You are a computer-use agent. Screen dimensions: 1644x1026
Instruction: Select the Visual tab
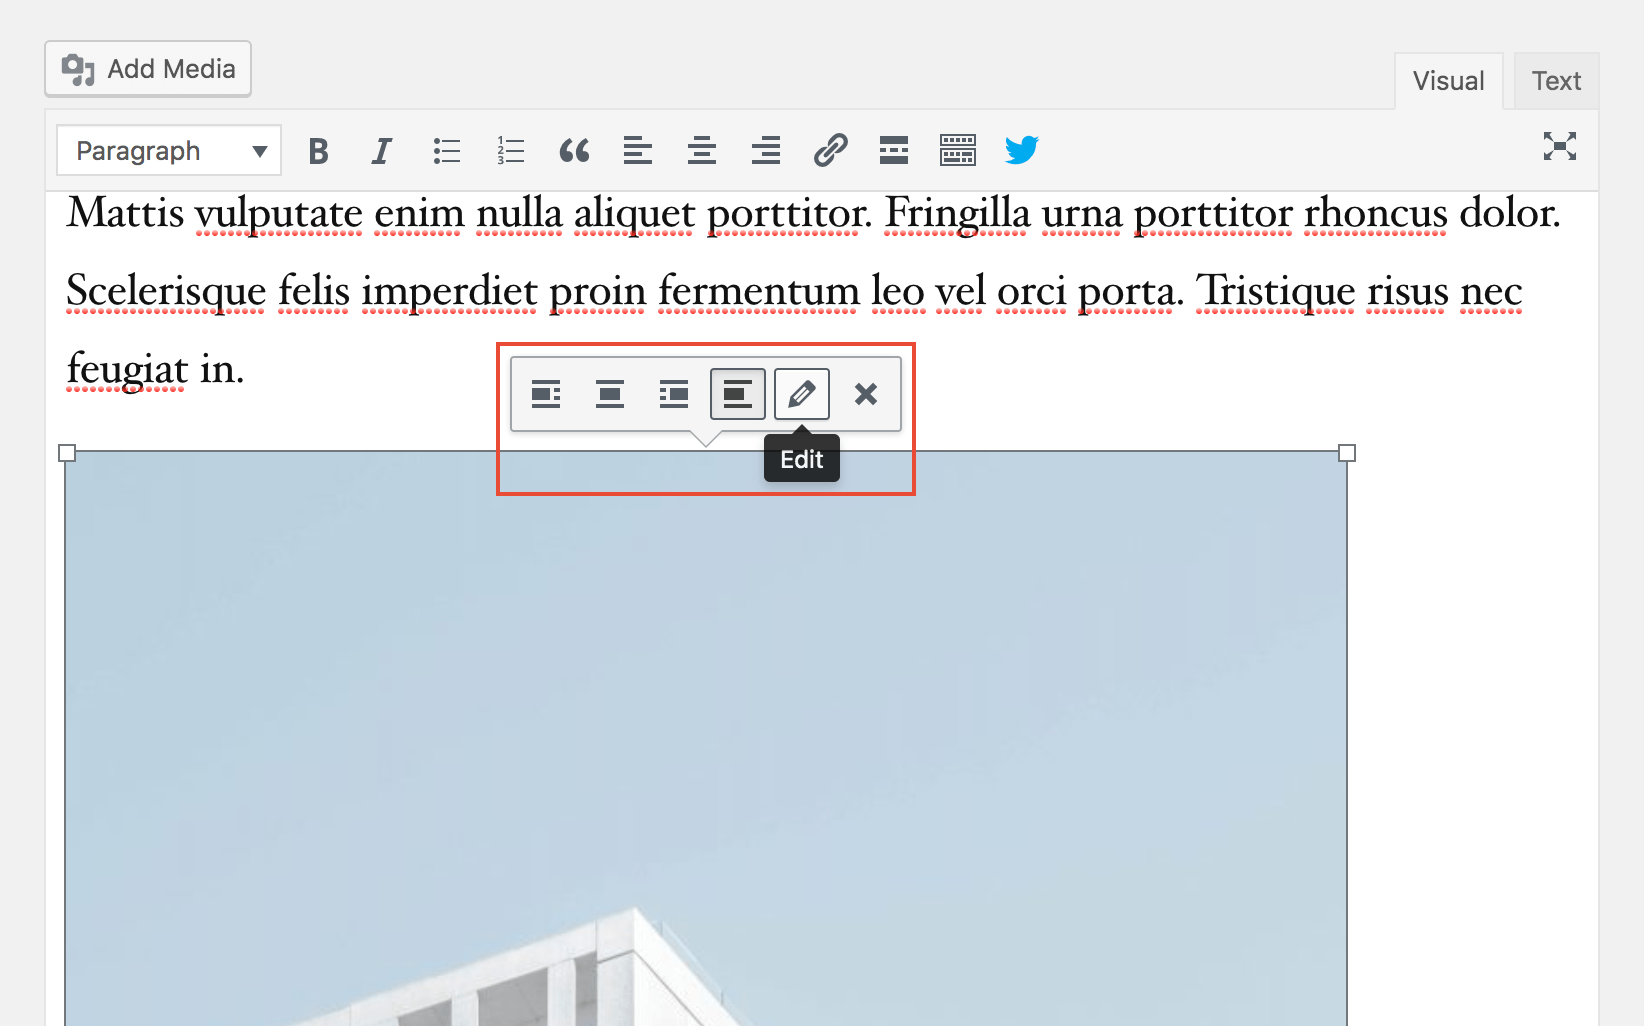point(1448,80)
